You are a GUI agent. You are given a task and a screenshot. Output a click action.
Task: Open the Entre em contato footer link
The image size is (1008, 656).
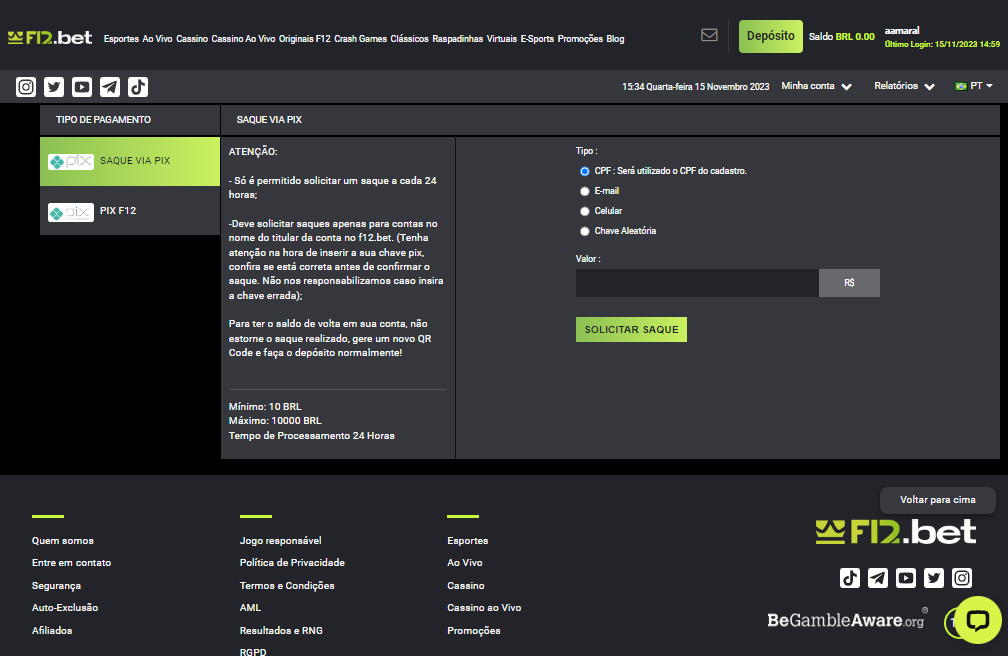pos(71,563)
